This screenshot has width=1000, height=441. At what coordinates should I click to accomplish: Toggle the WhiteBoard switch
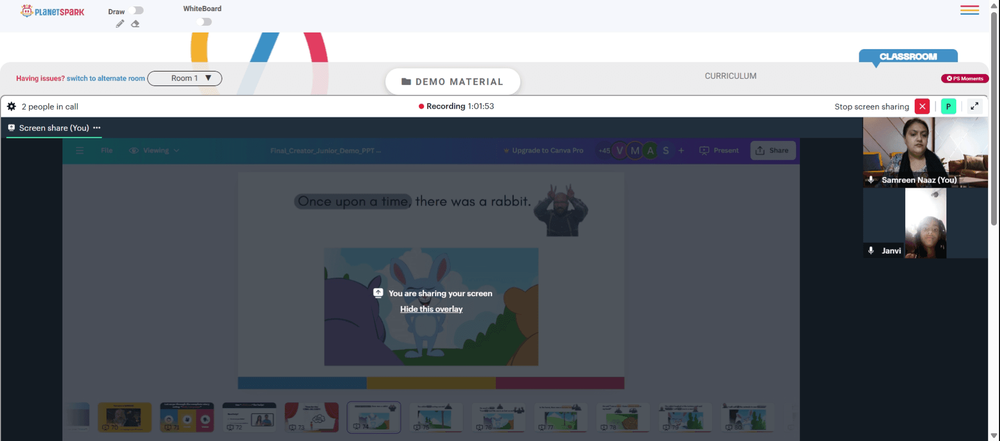(204, 22)
